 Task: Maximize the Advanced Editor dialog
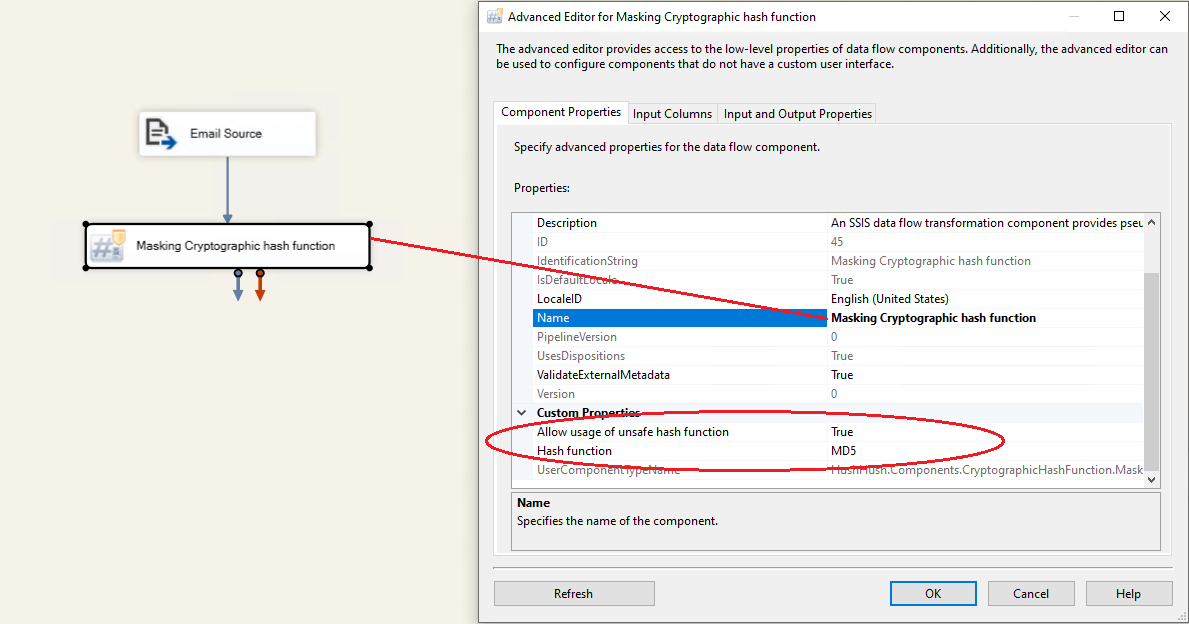point(1119,16)
